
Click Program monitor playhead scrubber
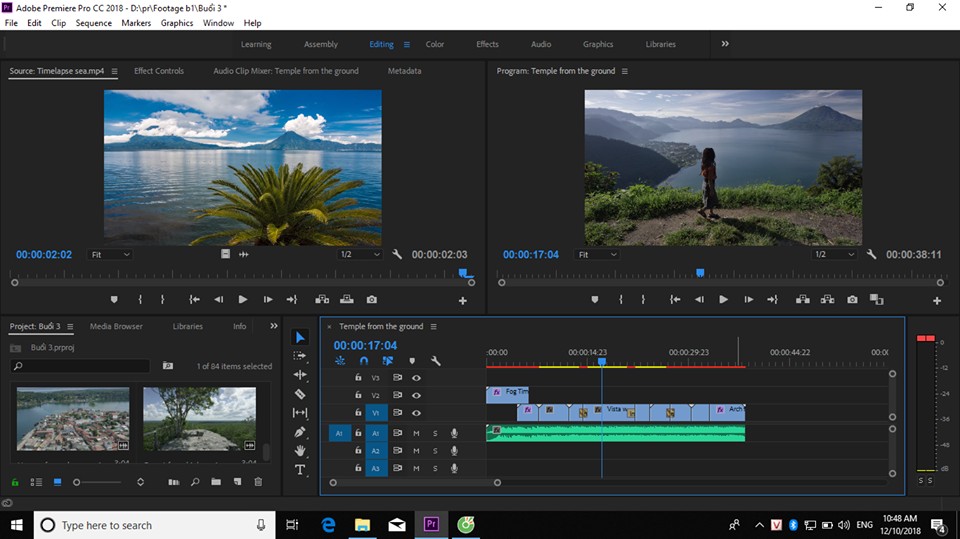[700, 273]
